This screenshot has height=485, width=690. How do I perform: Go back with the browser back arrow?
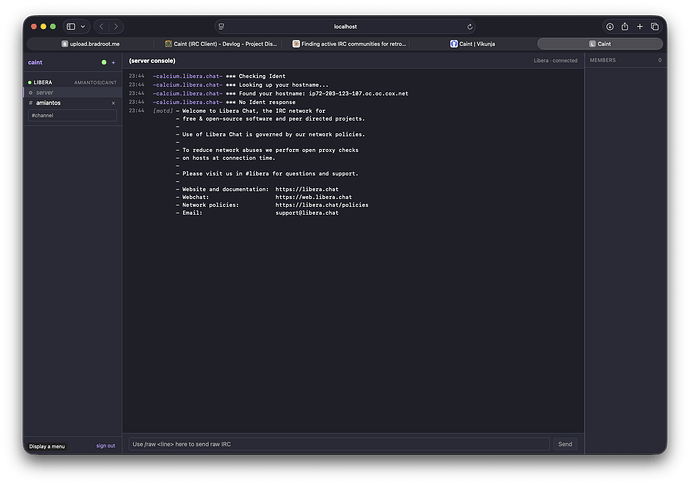point(102,27)
